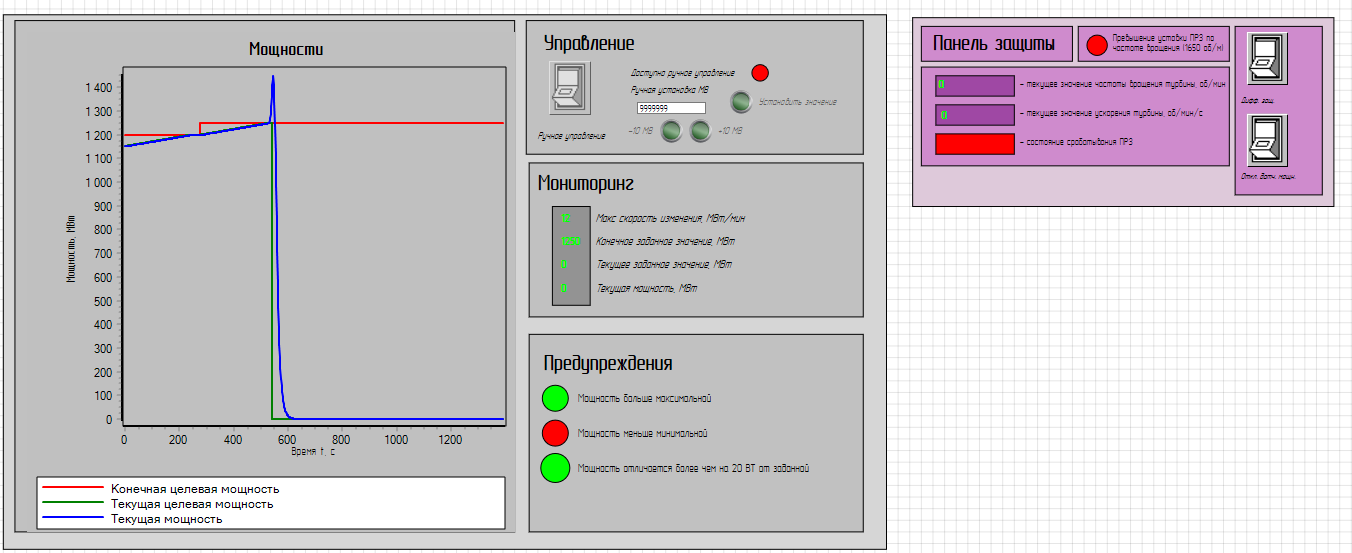The width and height of the screenshot is (1352, 553).
Task: Click the blue power peak on the chart
Action: [272, 80]
